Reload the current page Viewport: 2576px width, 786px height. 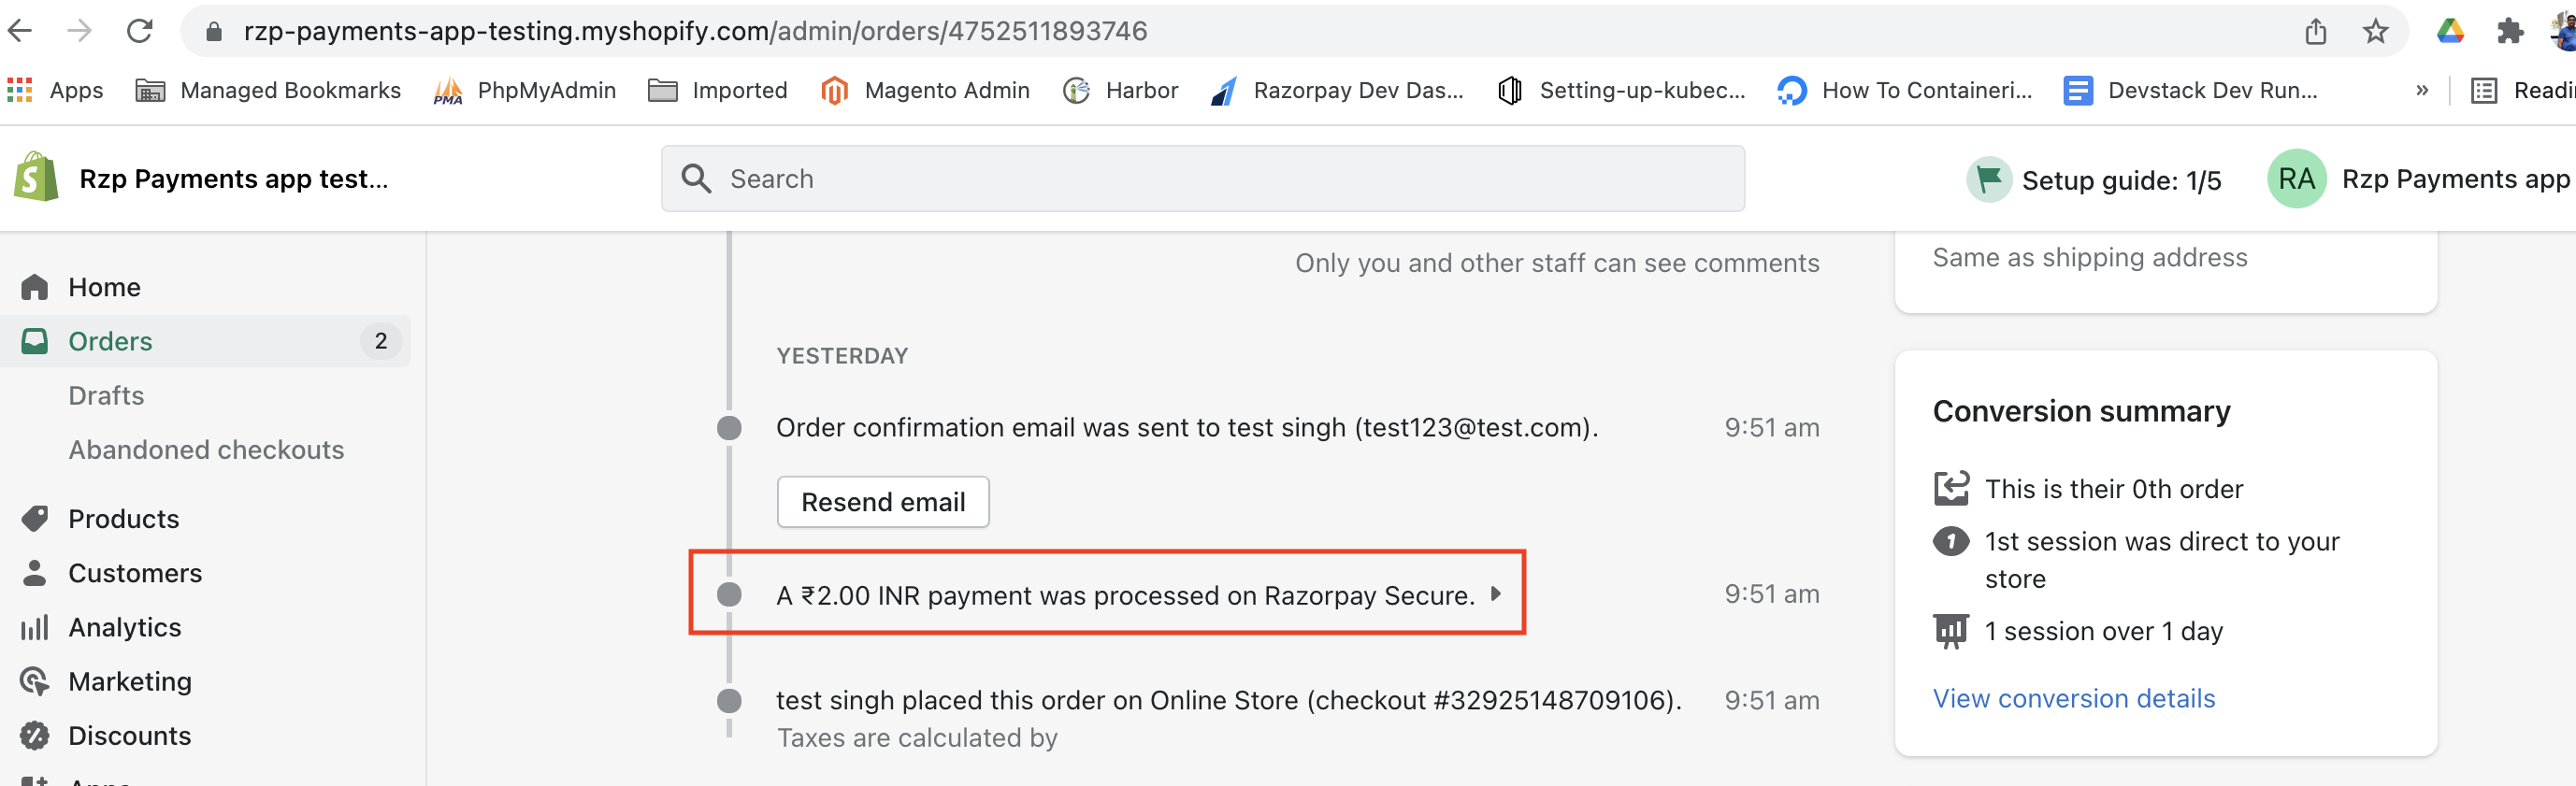click(140, 30)
